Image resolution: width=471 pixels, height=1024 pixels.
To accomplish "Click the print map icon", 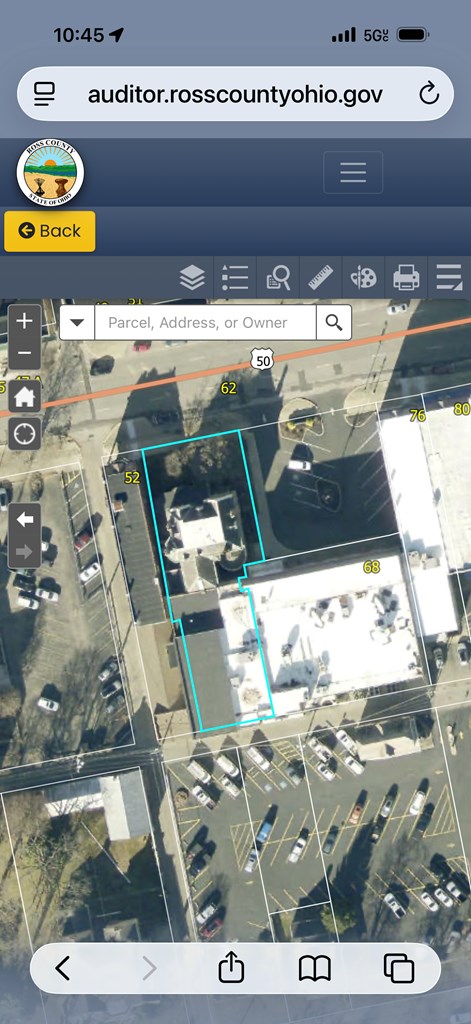I will point(406,278).
